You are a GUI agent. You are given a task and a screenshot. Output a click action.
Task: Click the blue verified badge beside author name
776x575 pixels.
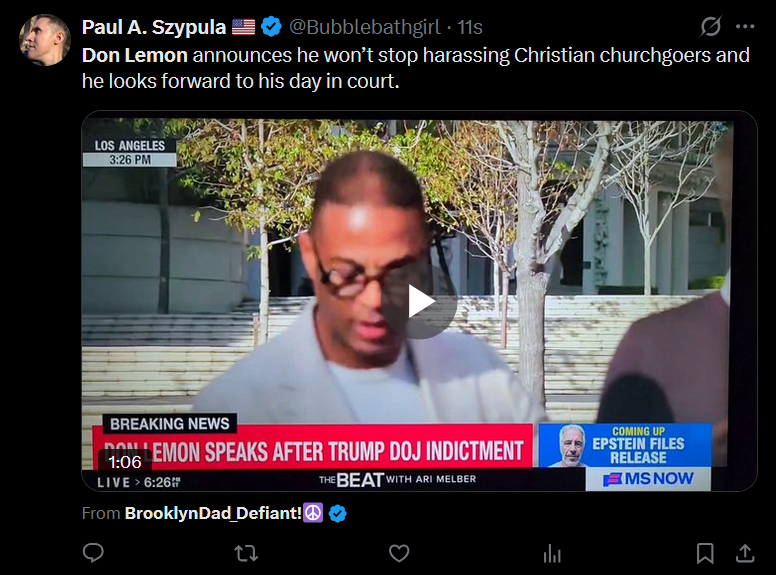click(x=271, y=27)
